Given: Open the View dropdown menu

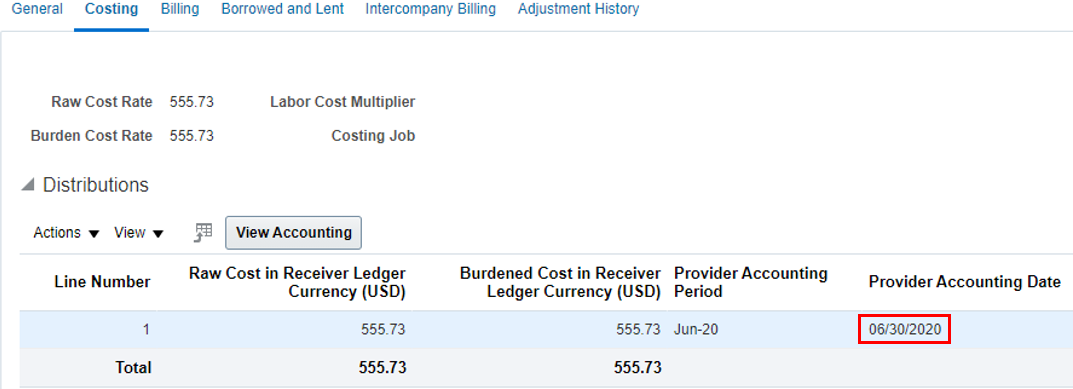Looking at the screenshot, I should click(139, 233).
